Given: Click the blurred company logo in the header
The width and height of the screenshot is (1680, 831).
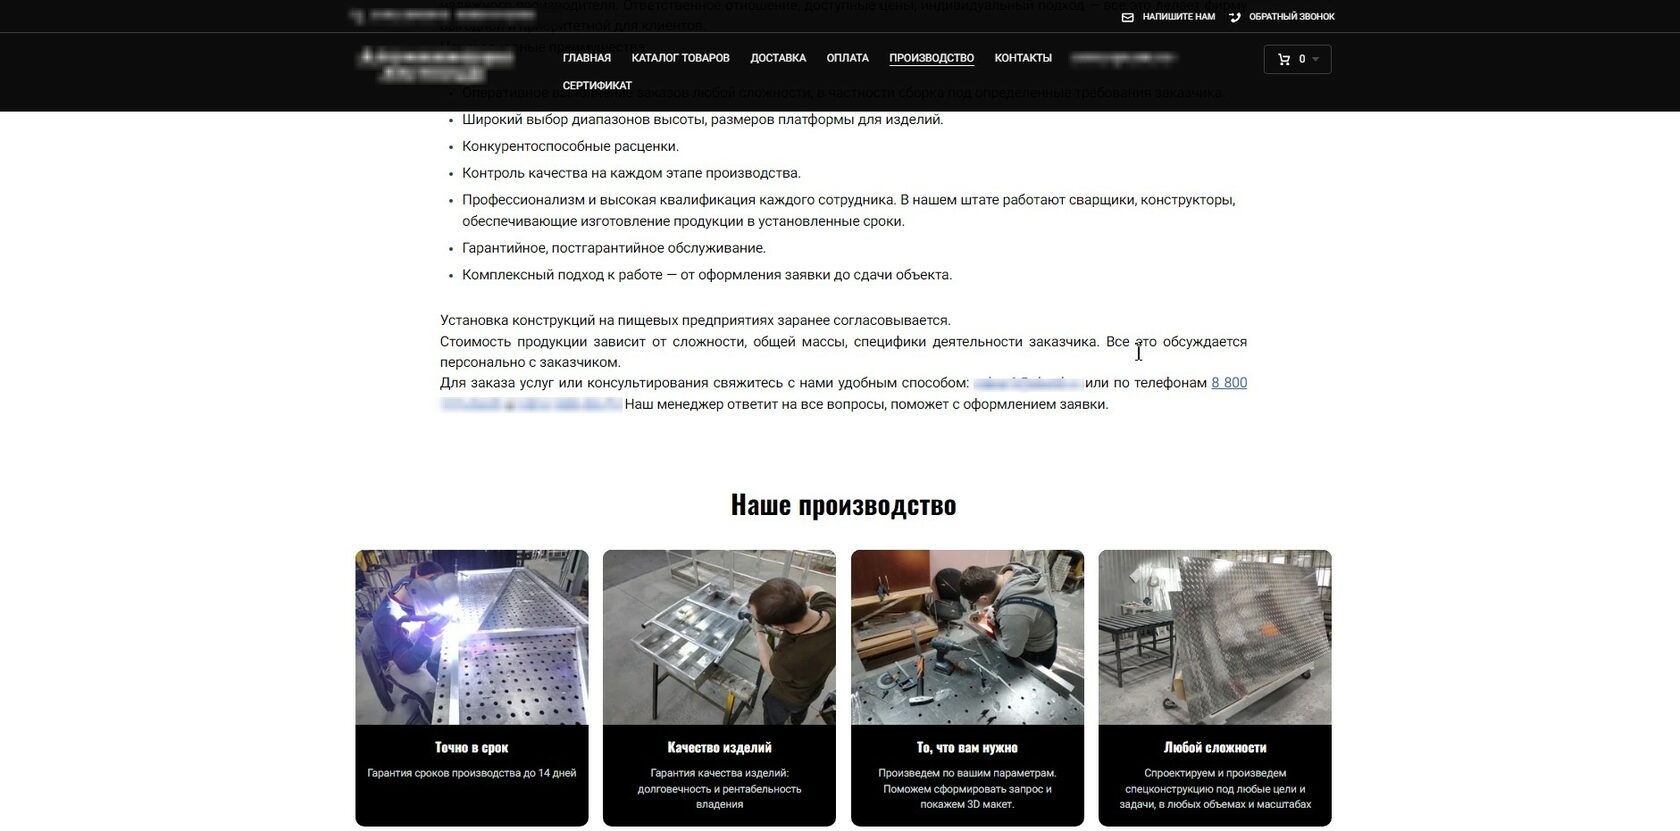Looking at the screenshot, I should (x=436, y=65).
